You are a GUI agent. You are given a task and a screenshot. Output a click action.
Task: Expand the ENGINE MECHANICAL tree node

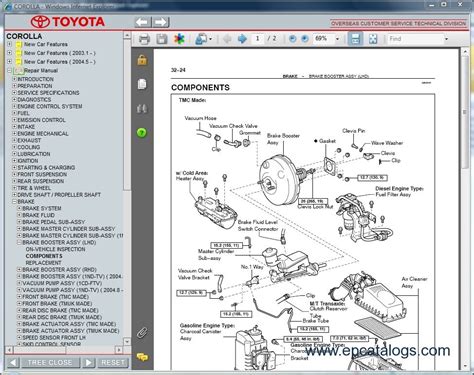coord(14,133)
